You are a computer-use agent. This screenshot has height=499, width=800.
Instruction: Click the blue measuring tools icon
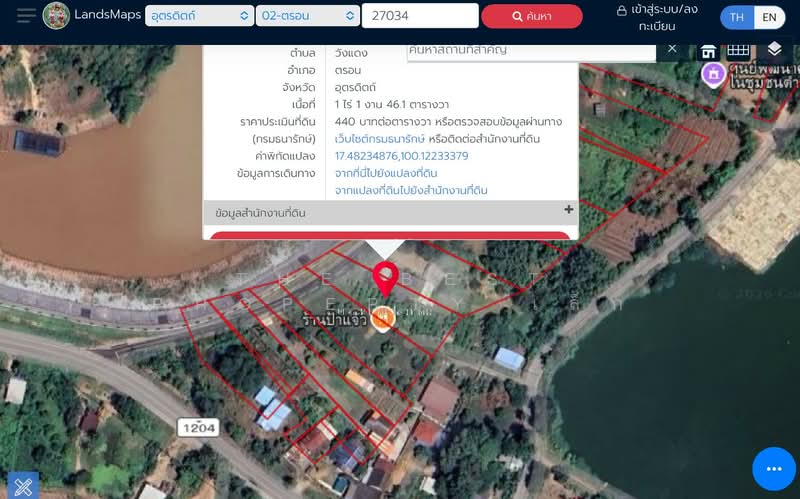coord(23,485)
